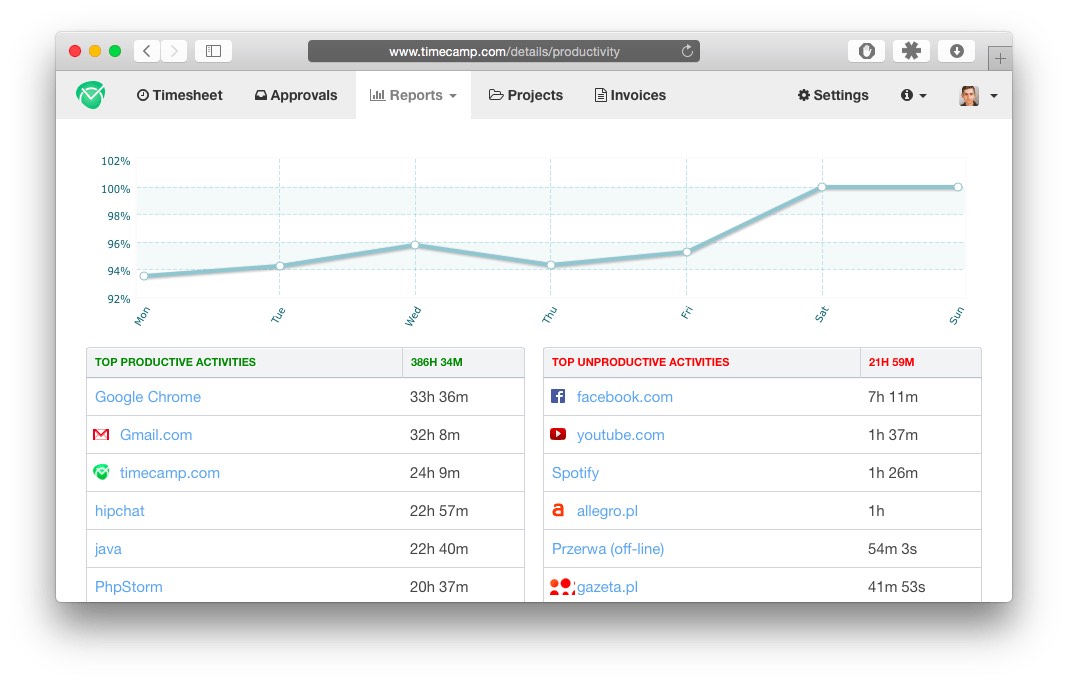Open the info help dropdown
This screenshot has height=682, width=1068.
point(913,95)
